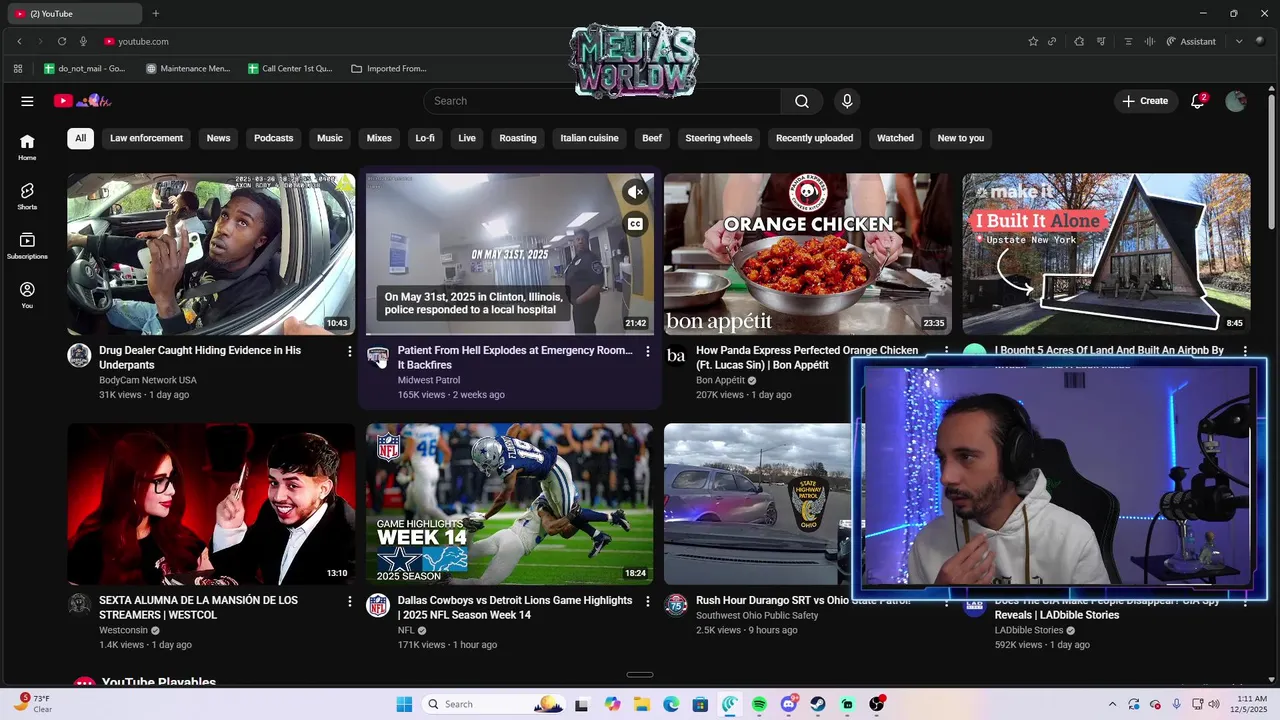Open options for Dallas Cowboys highlights video
This screenshot has width=1280, height=720.
pos(648,602)
